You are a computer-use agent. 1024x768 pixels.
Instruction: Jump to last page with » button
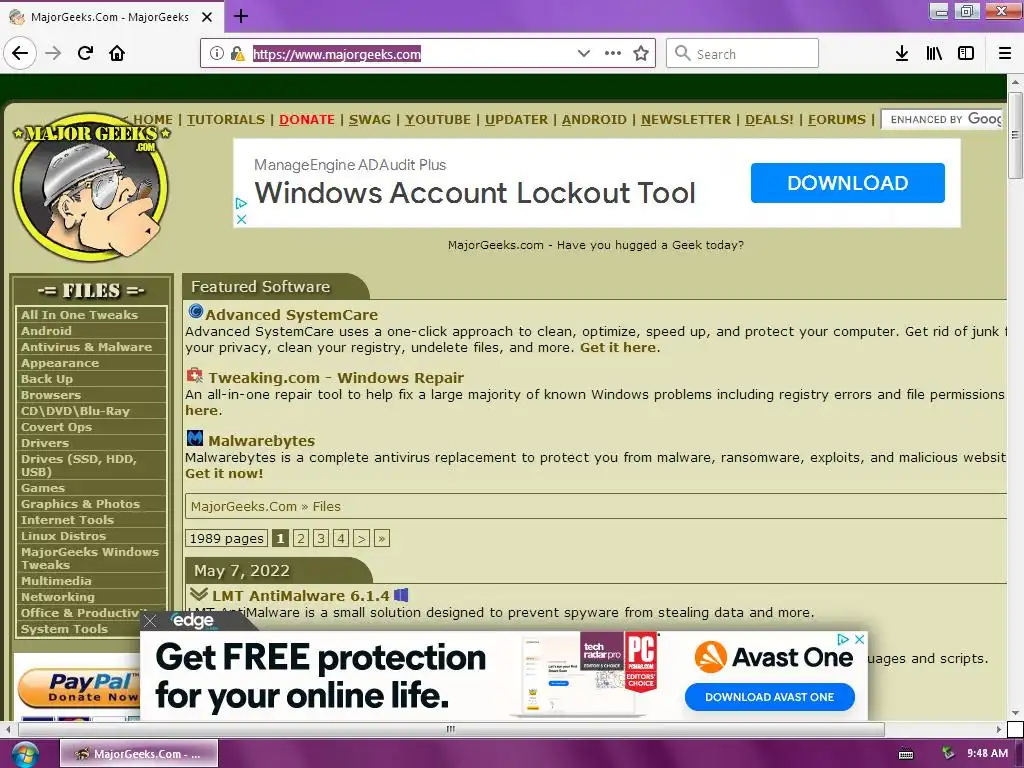coord(382,538)
